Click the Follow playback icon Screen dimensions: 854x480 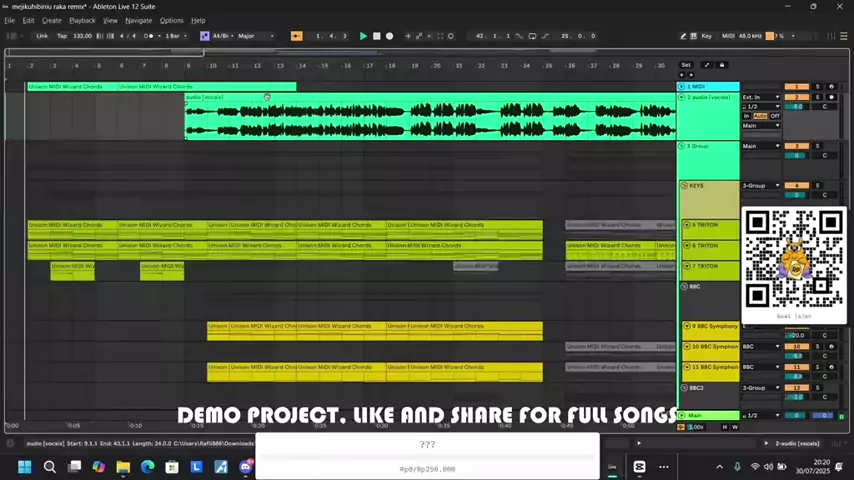pyautogui.click(x=295, y=36)
